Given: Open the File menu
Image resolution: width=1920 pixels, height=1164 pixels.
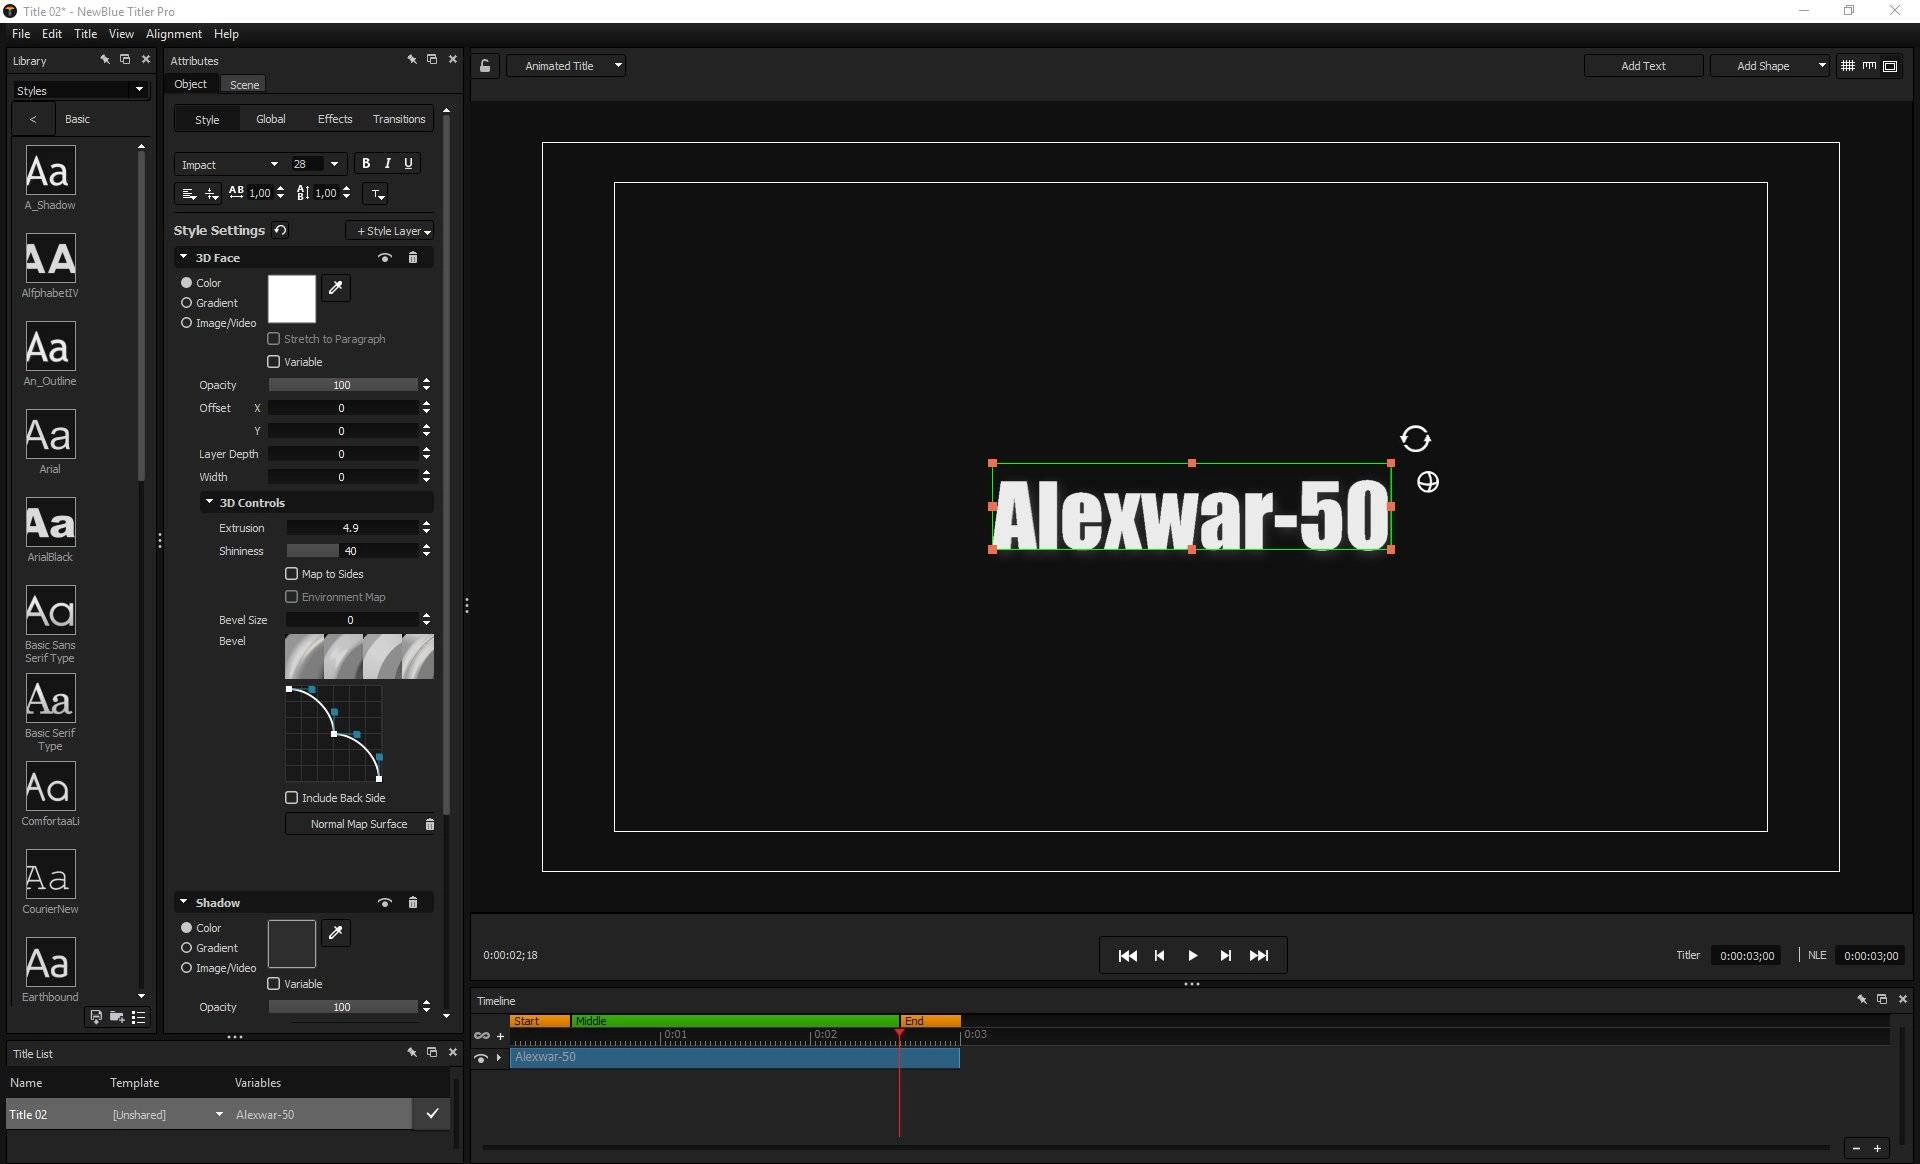Looking at the screenshot, I should (21, 34).
